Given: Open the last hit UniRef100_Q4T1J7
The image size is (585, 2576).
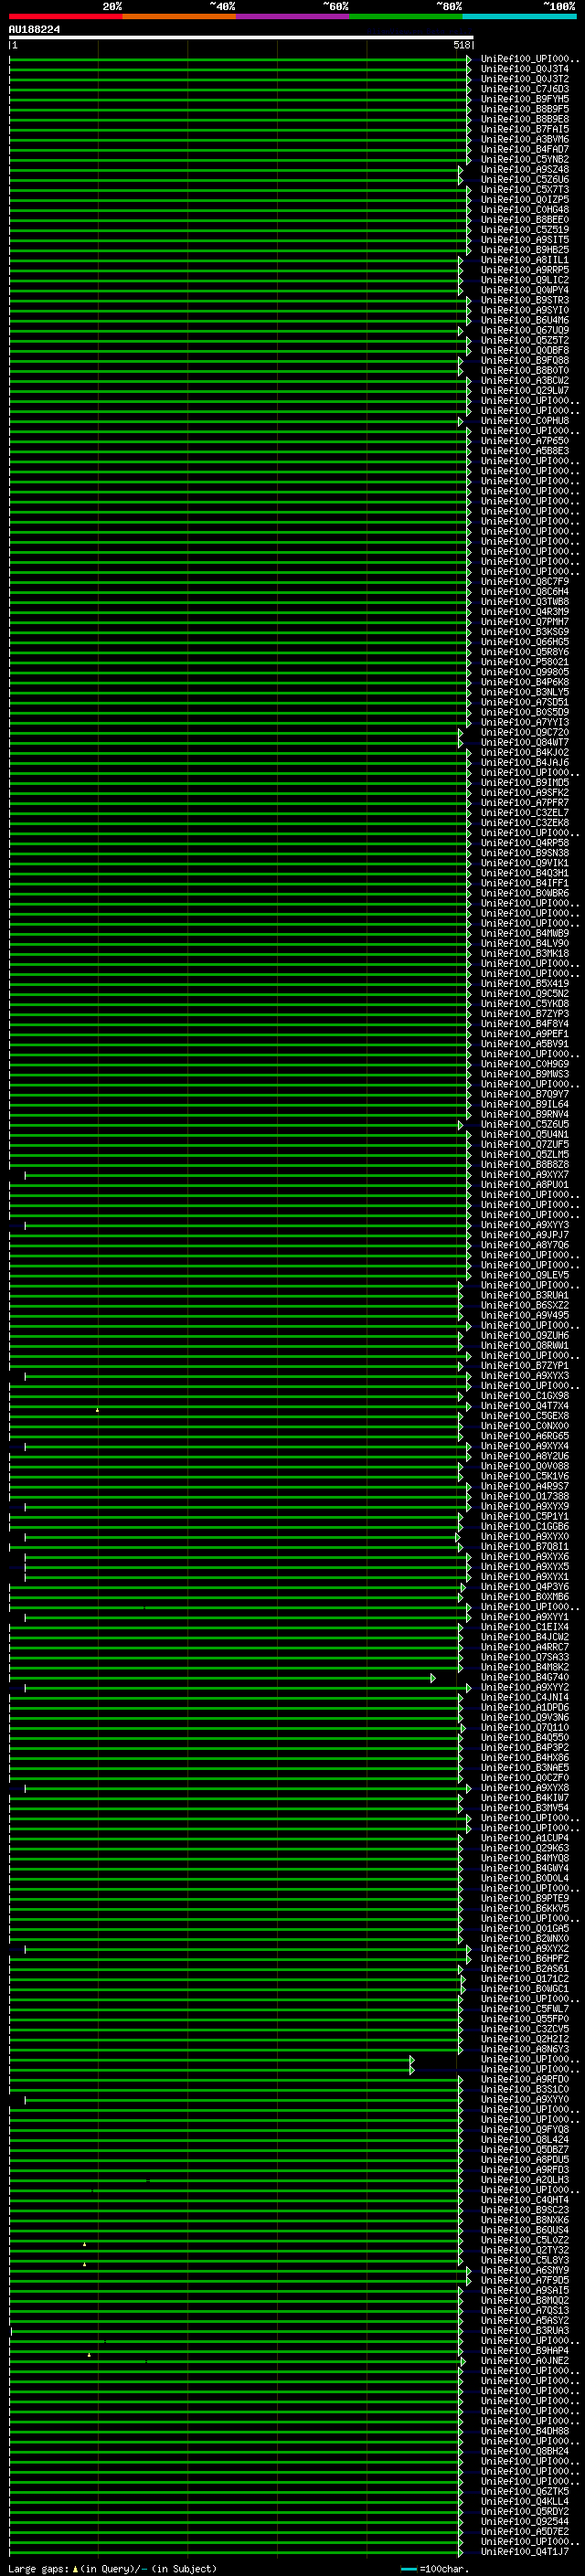Looking at the screenshot, I should pos(525,2552).
